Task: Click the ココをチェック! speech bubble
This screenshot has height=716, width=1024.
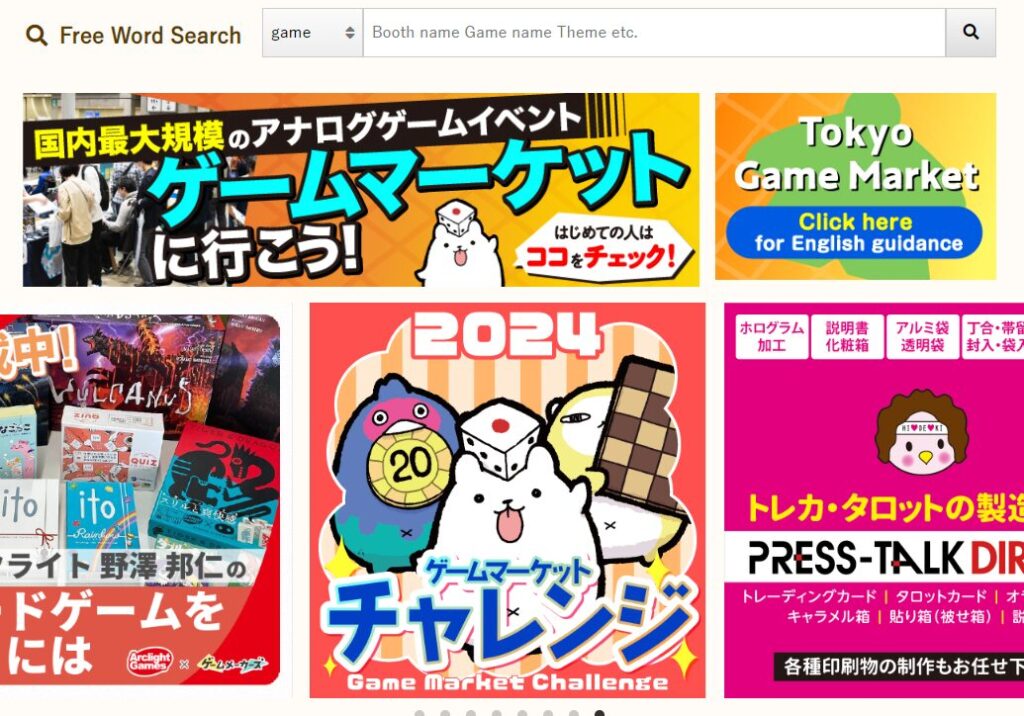Action: (604, 248)
